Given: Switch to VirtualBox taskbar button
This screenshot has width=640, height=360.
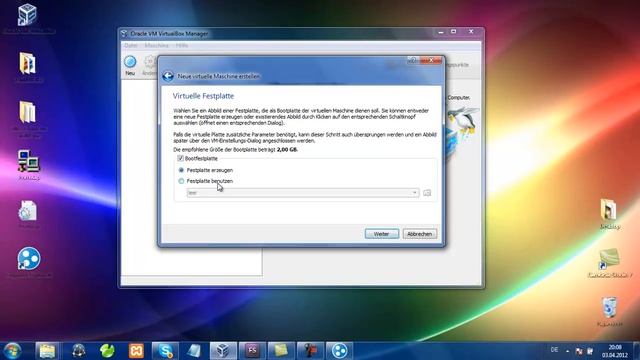Looking at the screenshot, I should coord(223,351).
